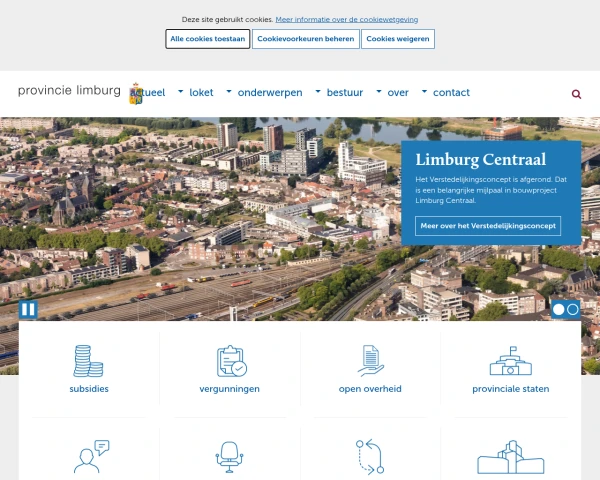Image resolution: width=600 pixels, height=480 pixels.
Task: Open the subsidies text link
Action: click(x=89, y=389)
